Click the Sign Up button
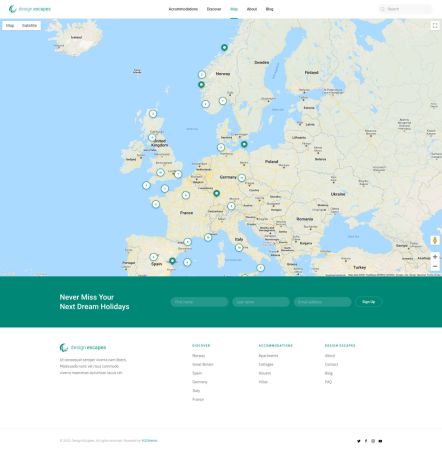 pos(368,302)
